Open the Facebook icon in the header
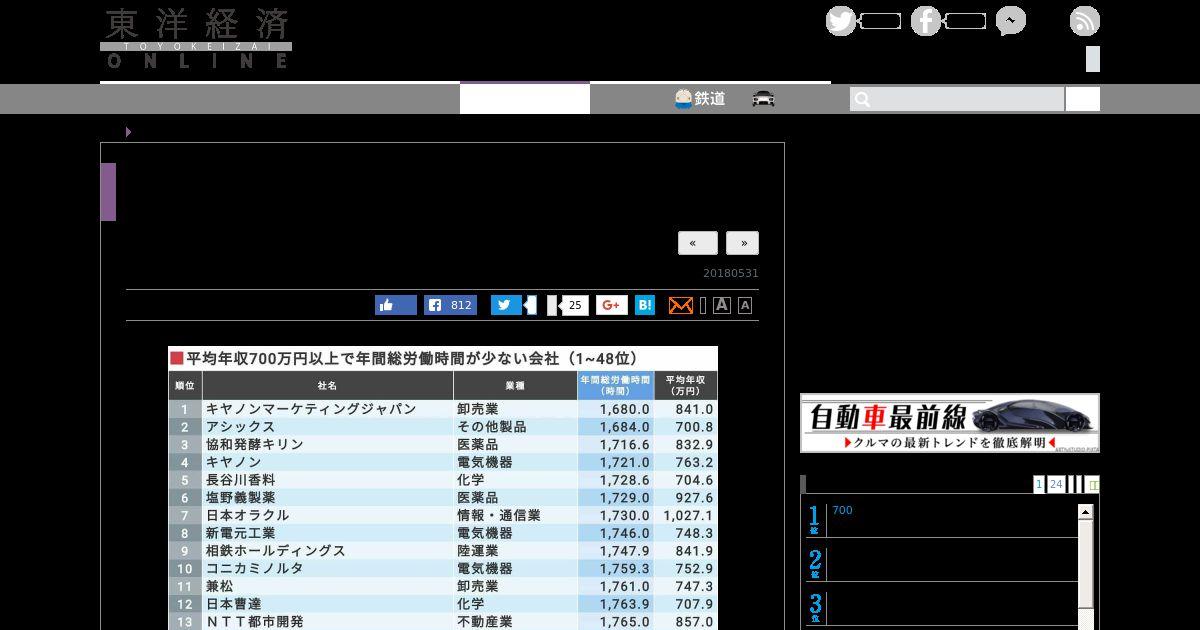 [926, 21]
